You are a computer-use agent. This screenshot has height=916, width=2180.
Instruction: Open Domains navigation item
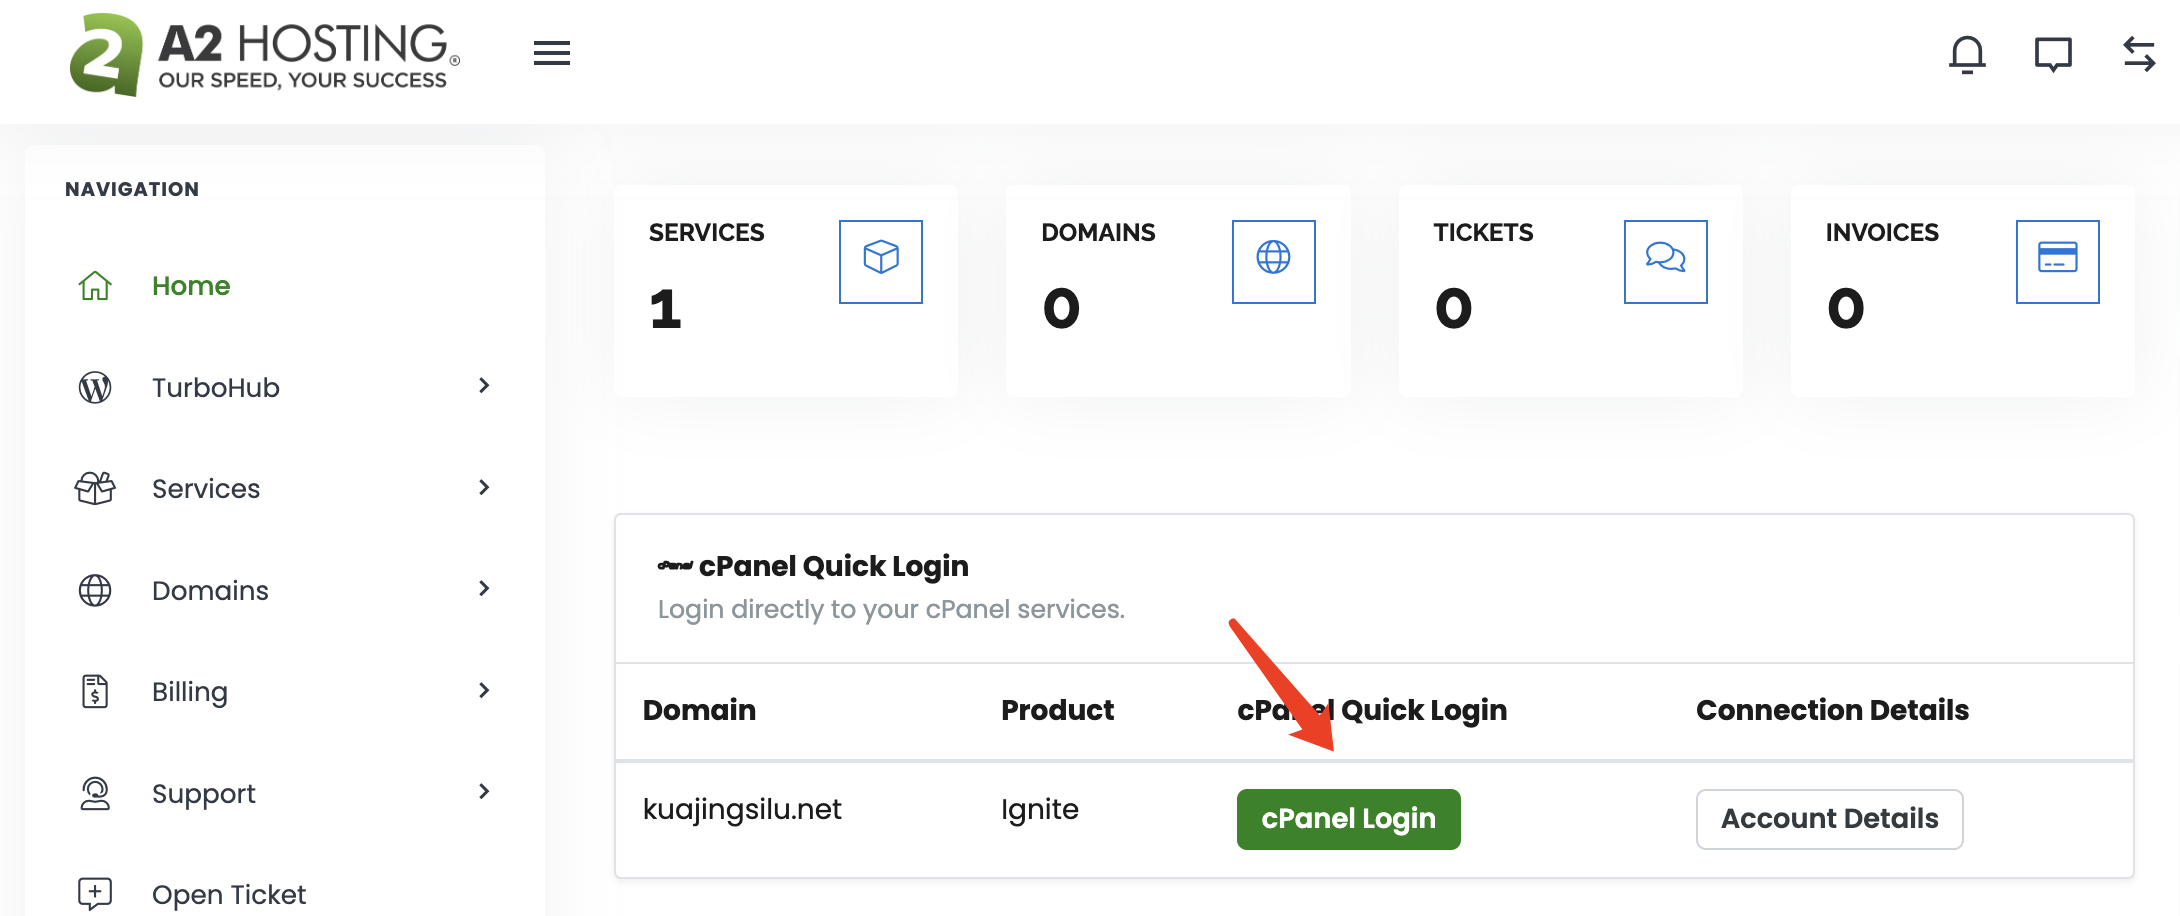[210, 590]
